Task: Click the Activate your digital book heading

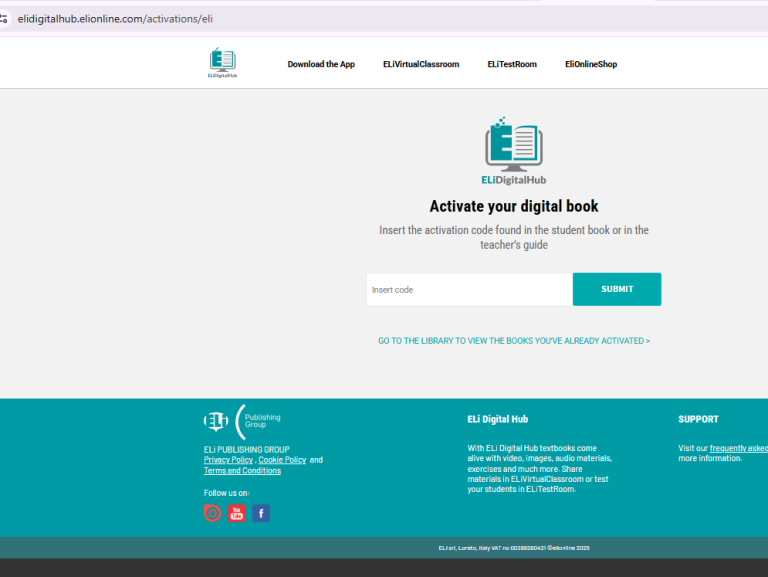Action: (x=513, y=206)
